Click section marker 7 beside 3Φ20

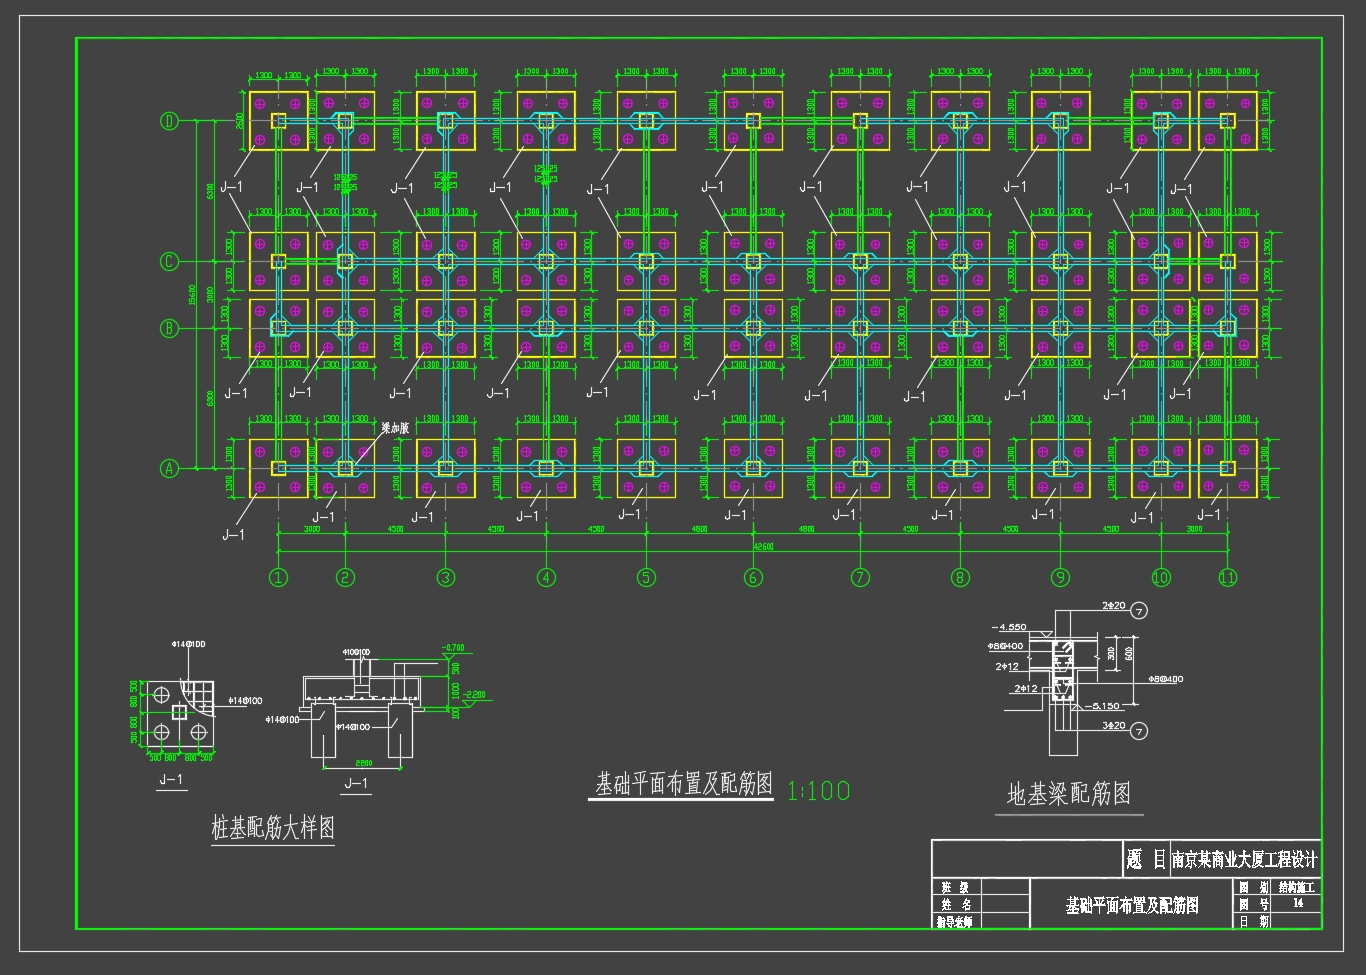1138,732
